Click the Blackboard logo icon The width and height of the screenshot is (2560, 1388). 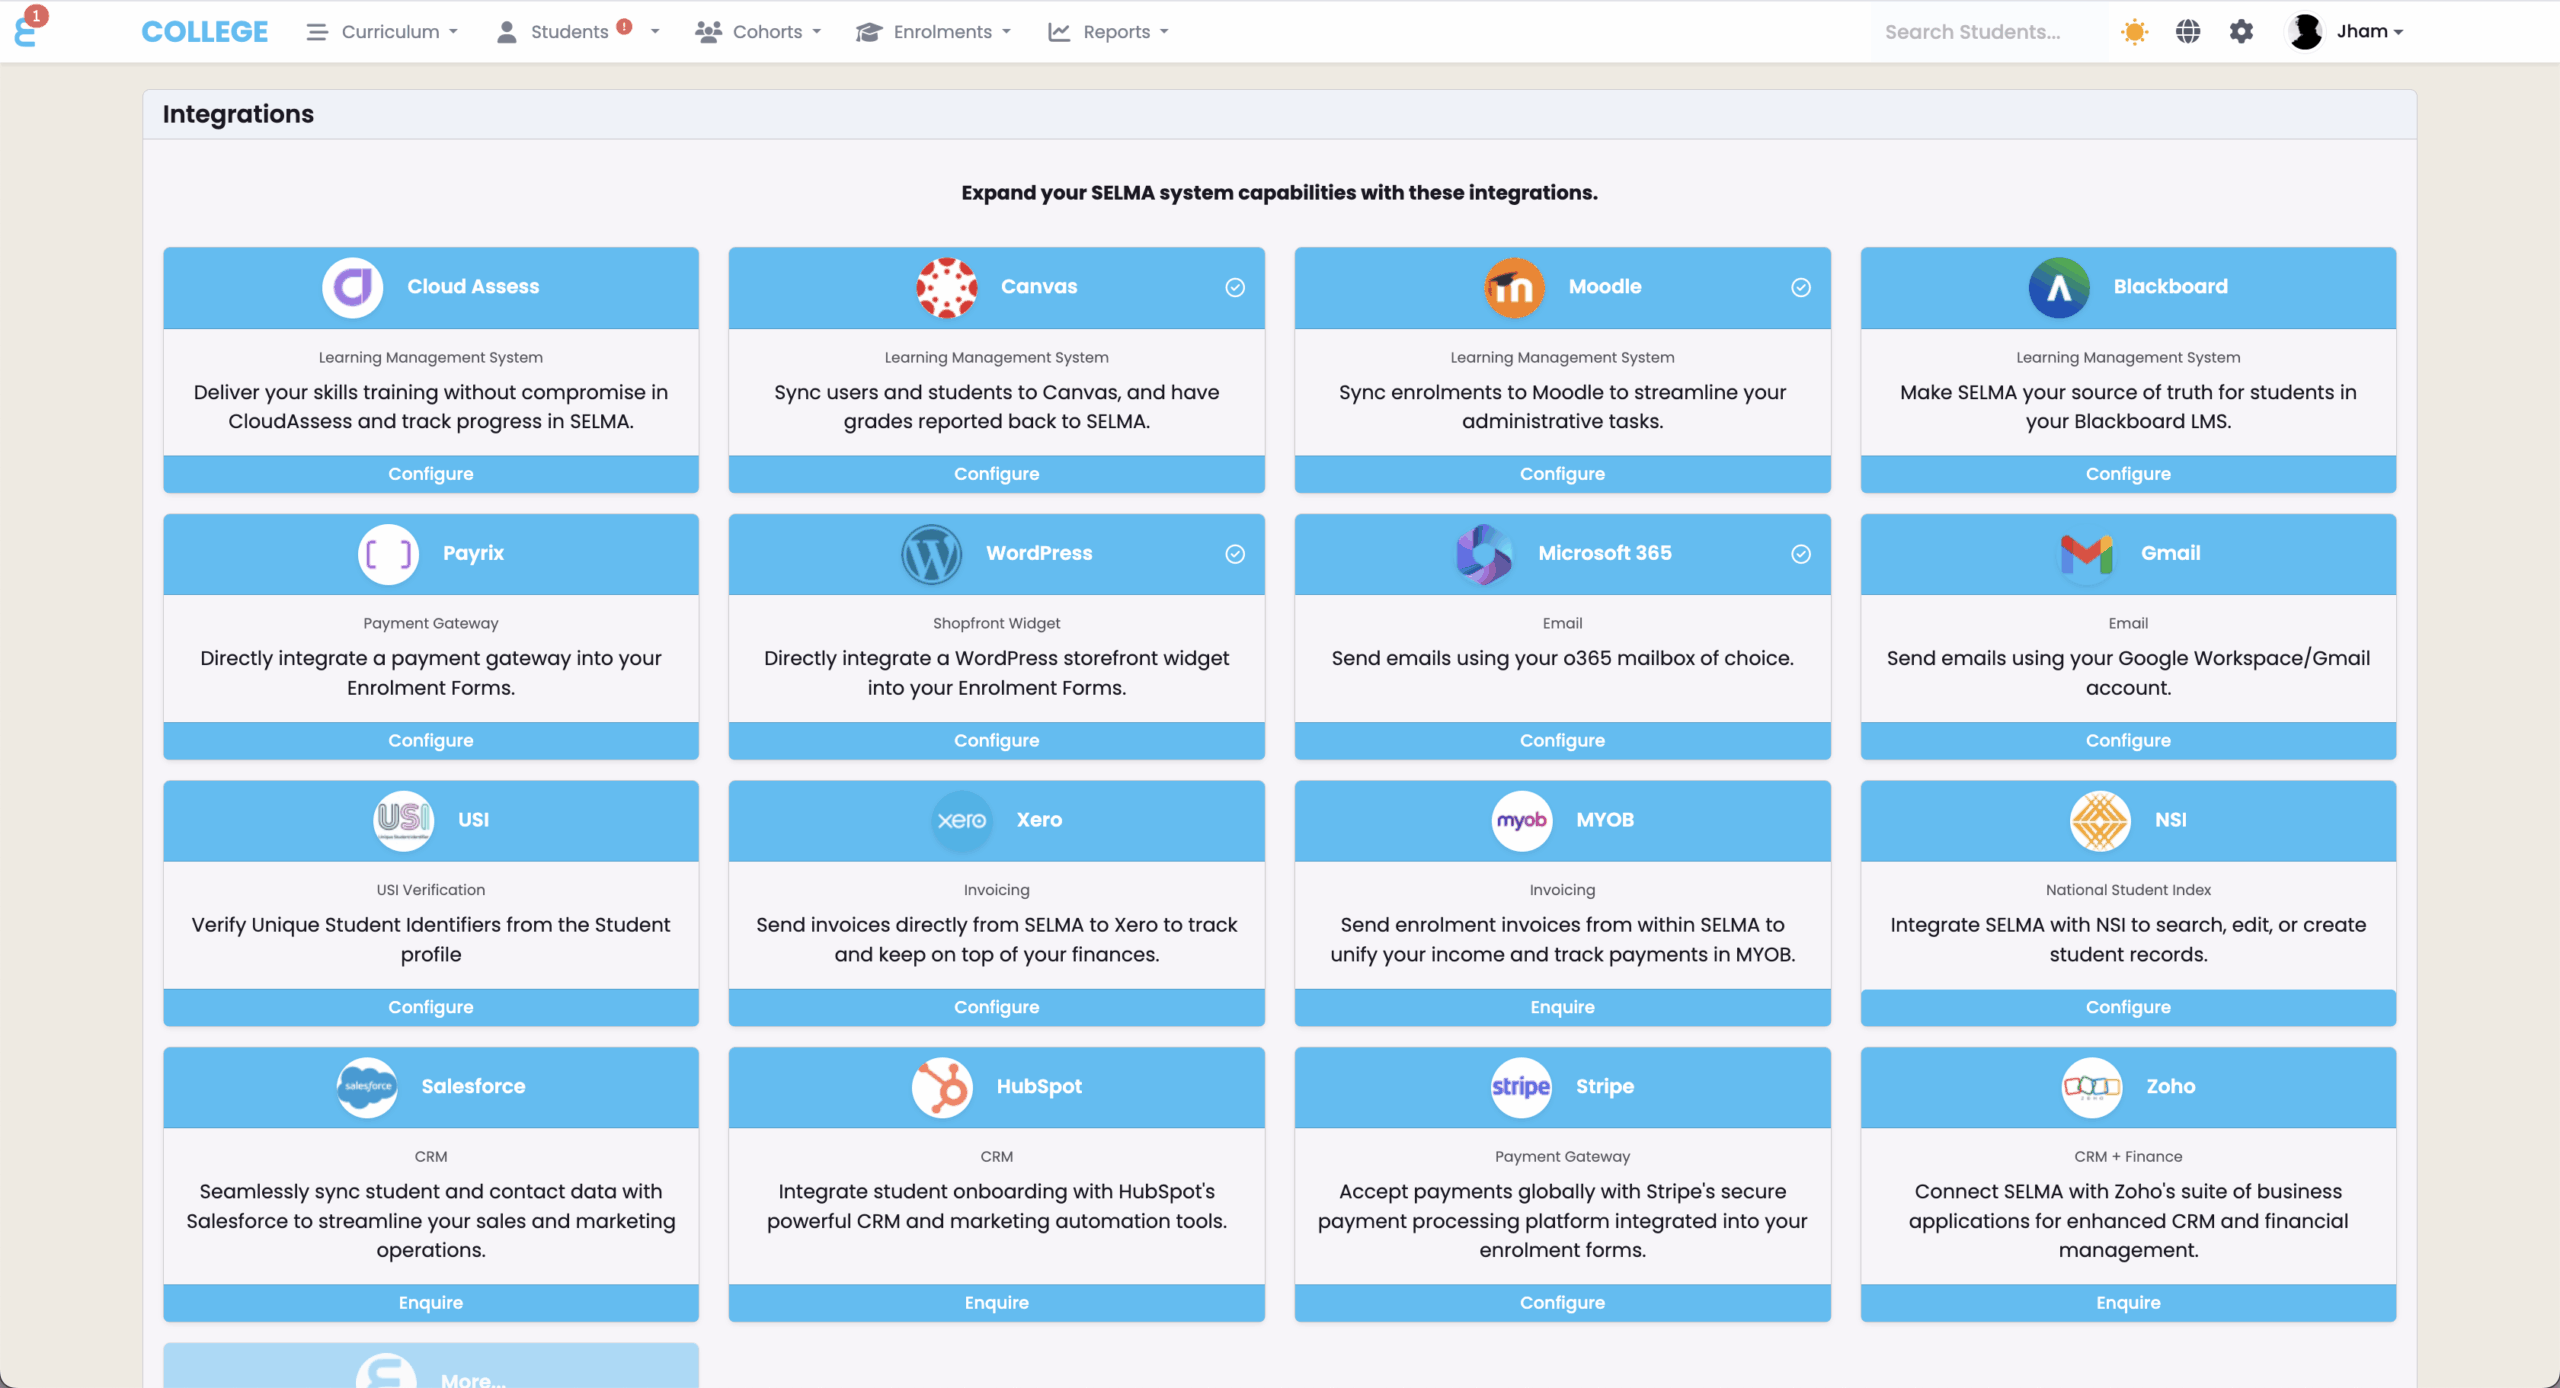[x=2058, y=287]
